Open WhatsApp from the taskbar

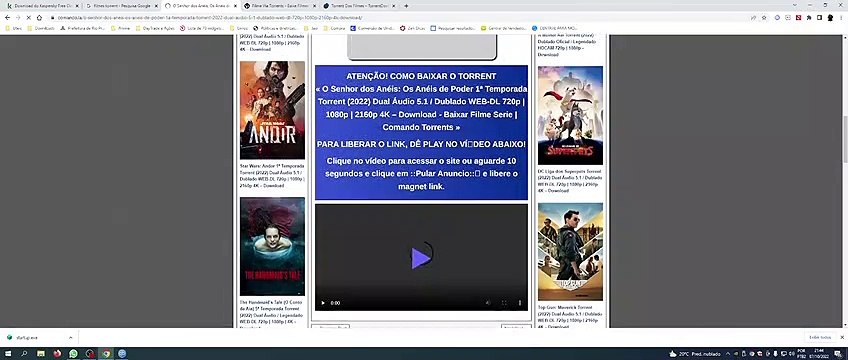(x=74, y=354)
